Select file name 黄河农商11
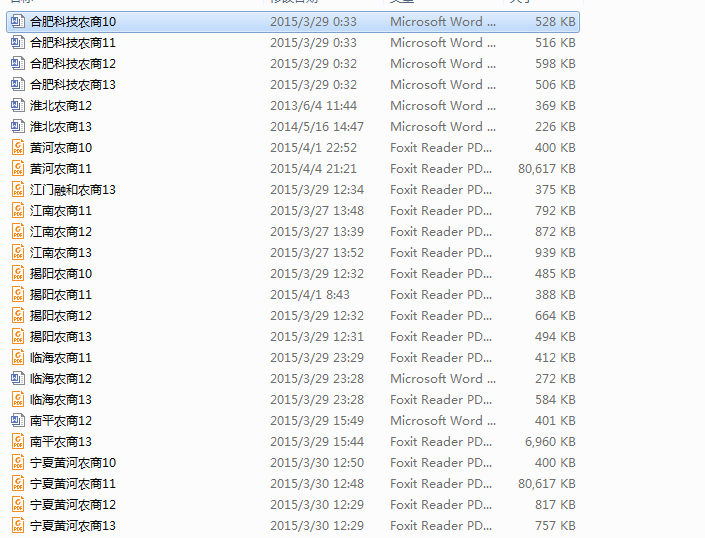Viewport: 705px width, 538px height. pyautogui.click(x=61, y=169)
